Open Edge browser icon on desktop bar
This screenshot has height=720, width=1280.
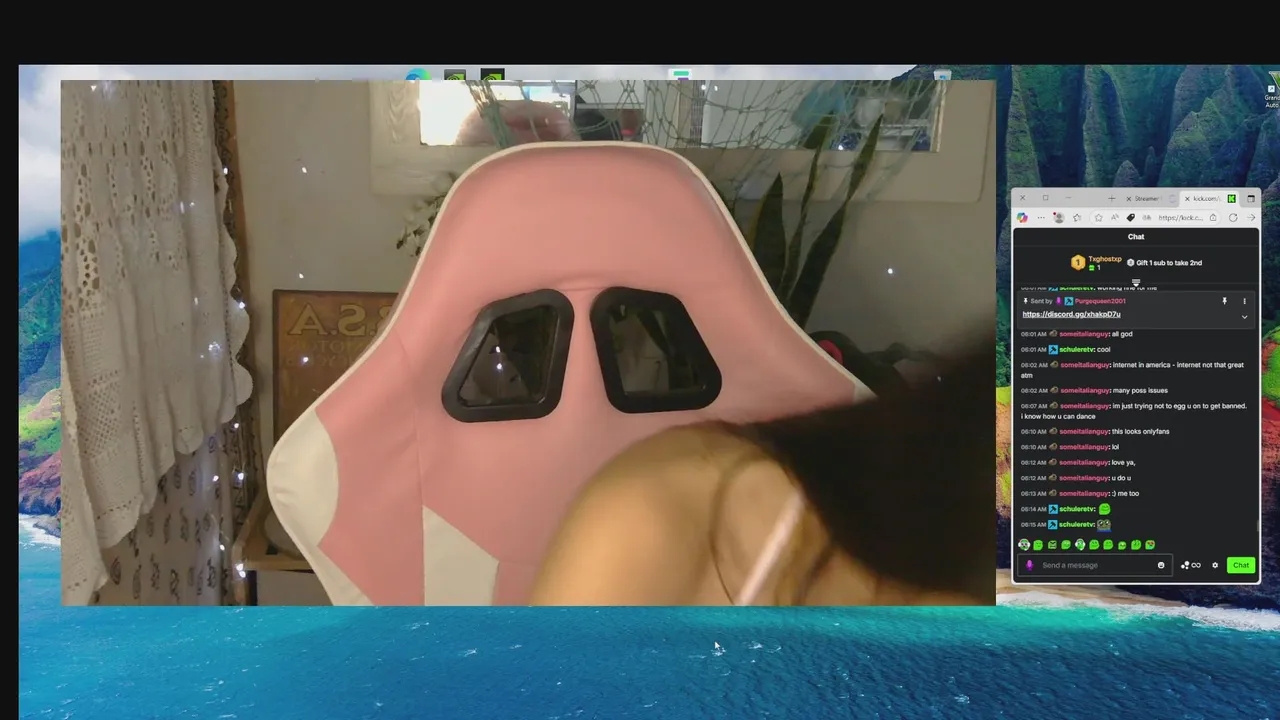click(417, 75)
